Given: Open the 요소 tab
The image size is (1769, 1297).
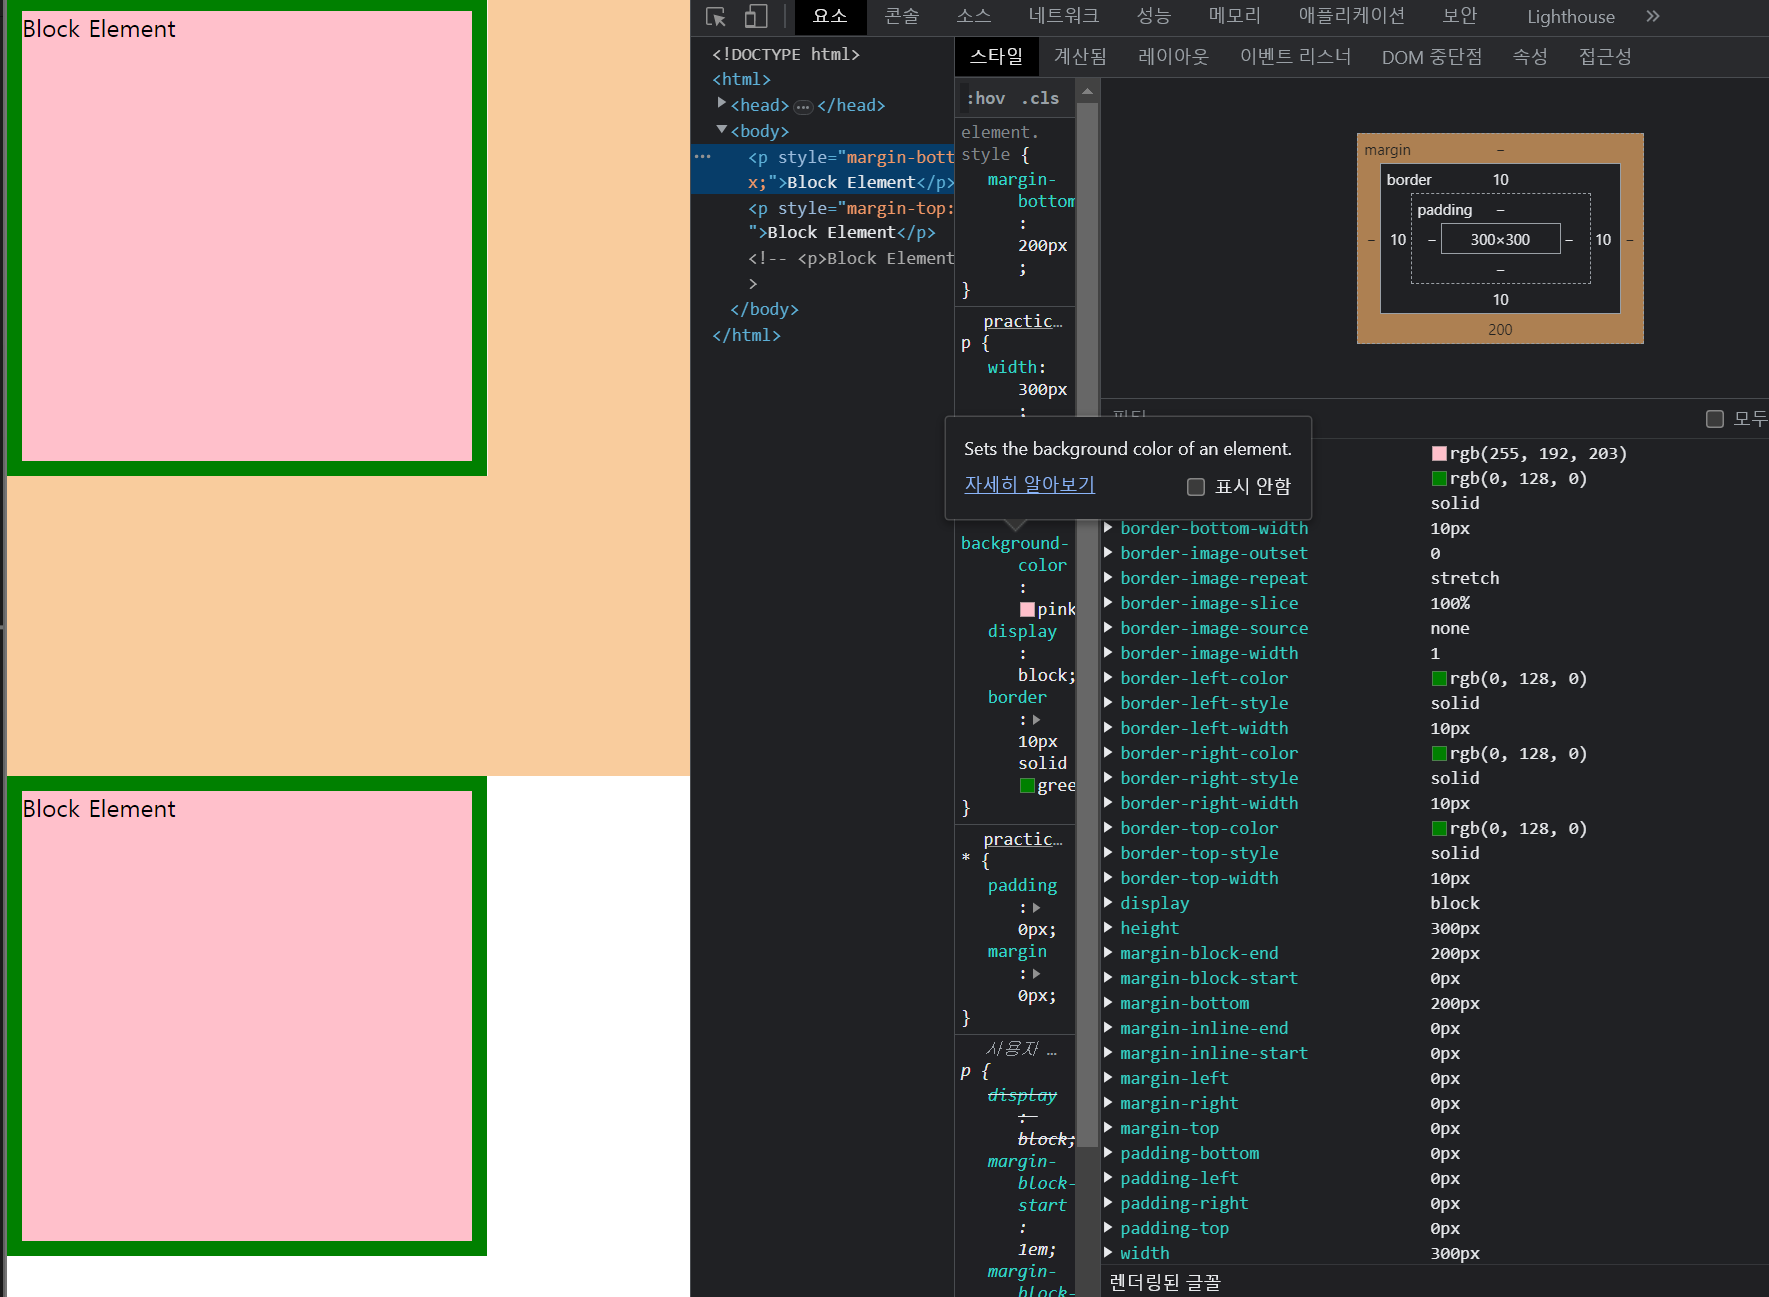Looking at the screenshot, I should pyautogui.click(x=830, y=17).
